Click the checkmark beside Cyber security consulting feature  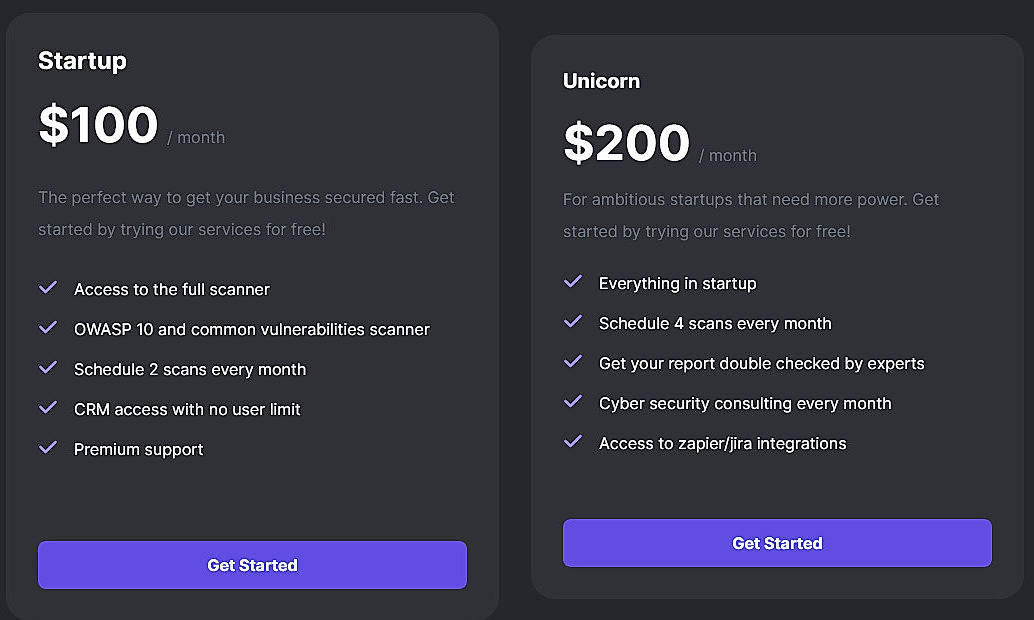(573, 402)
